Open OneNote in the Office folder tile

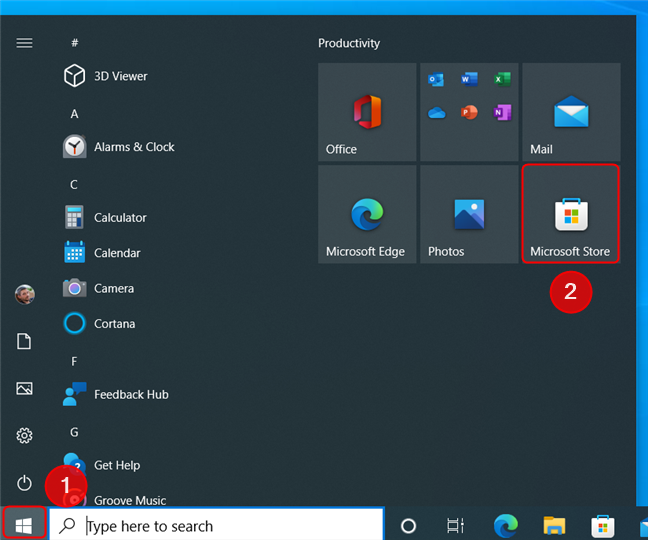(502, 112)
